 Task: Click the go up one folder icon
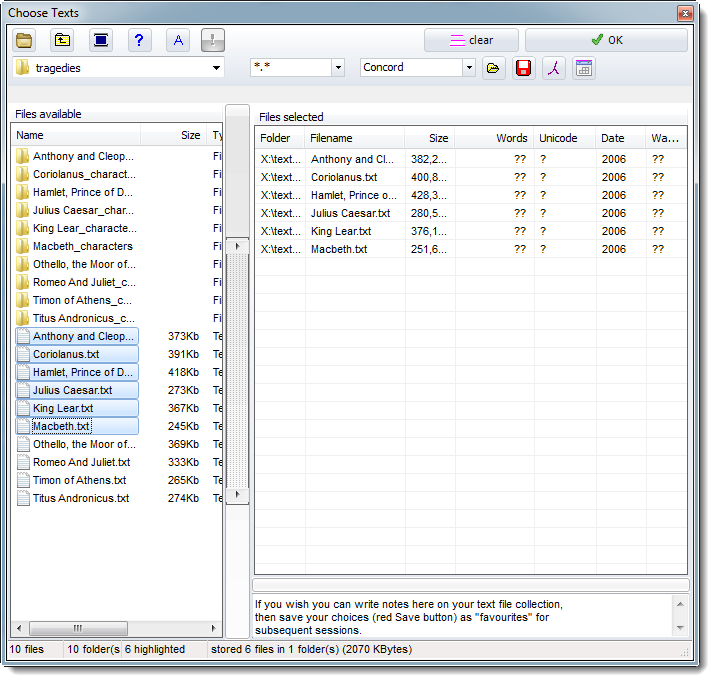[62, 40]
